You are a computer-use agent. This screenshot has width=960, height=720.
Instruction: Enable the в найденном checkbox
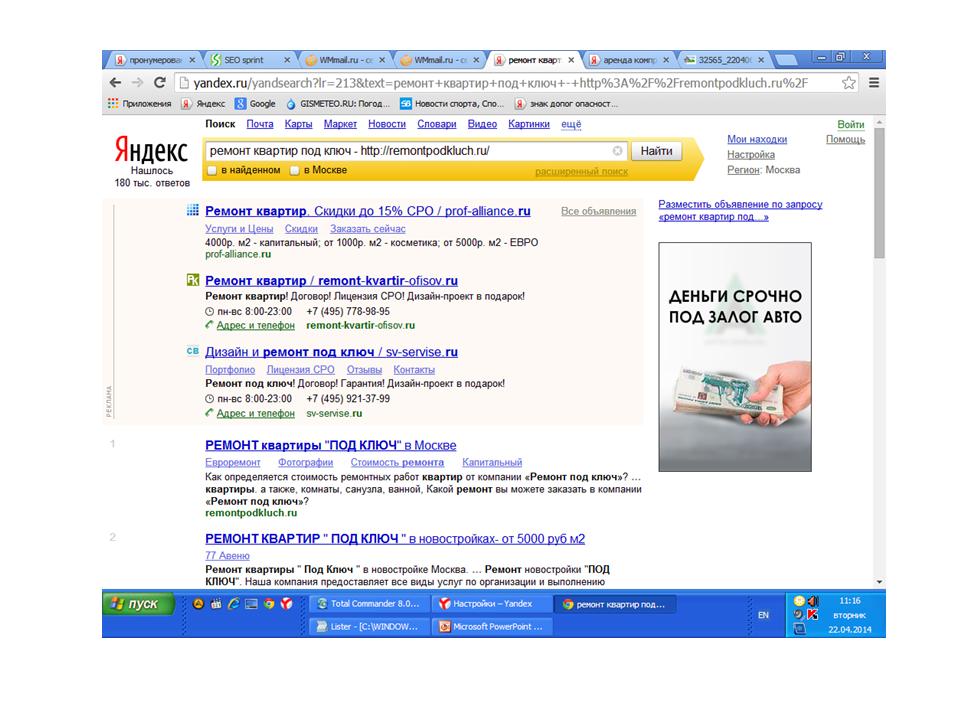[212, 170]
